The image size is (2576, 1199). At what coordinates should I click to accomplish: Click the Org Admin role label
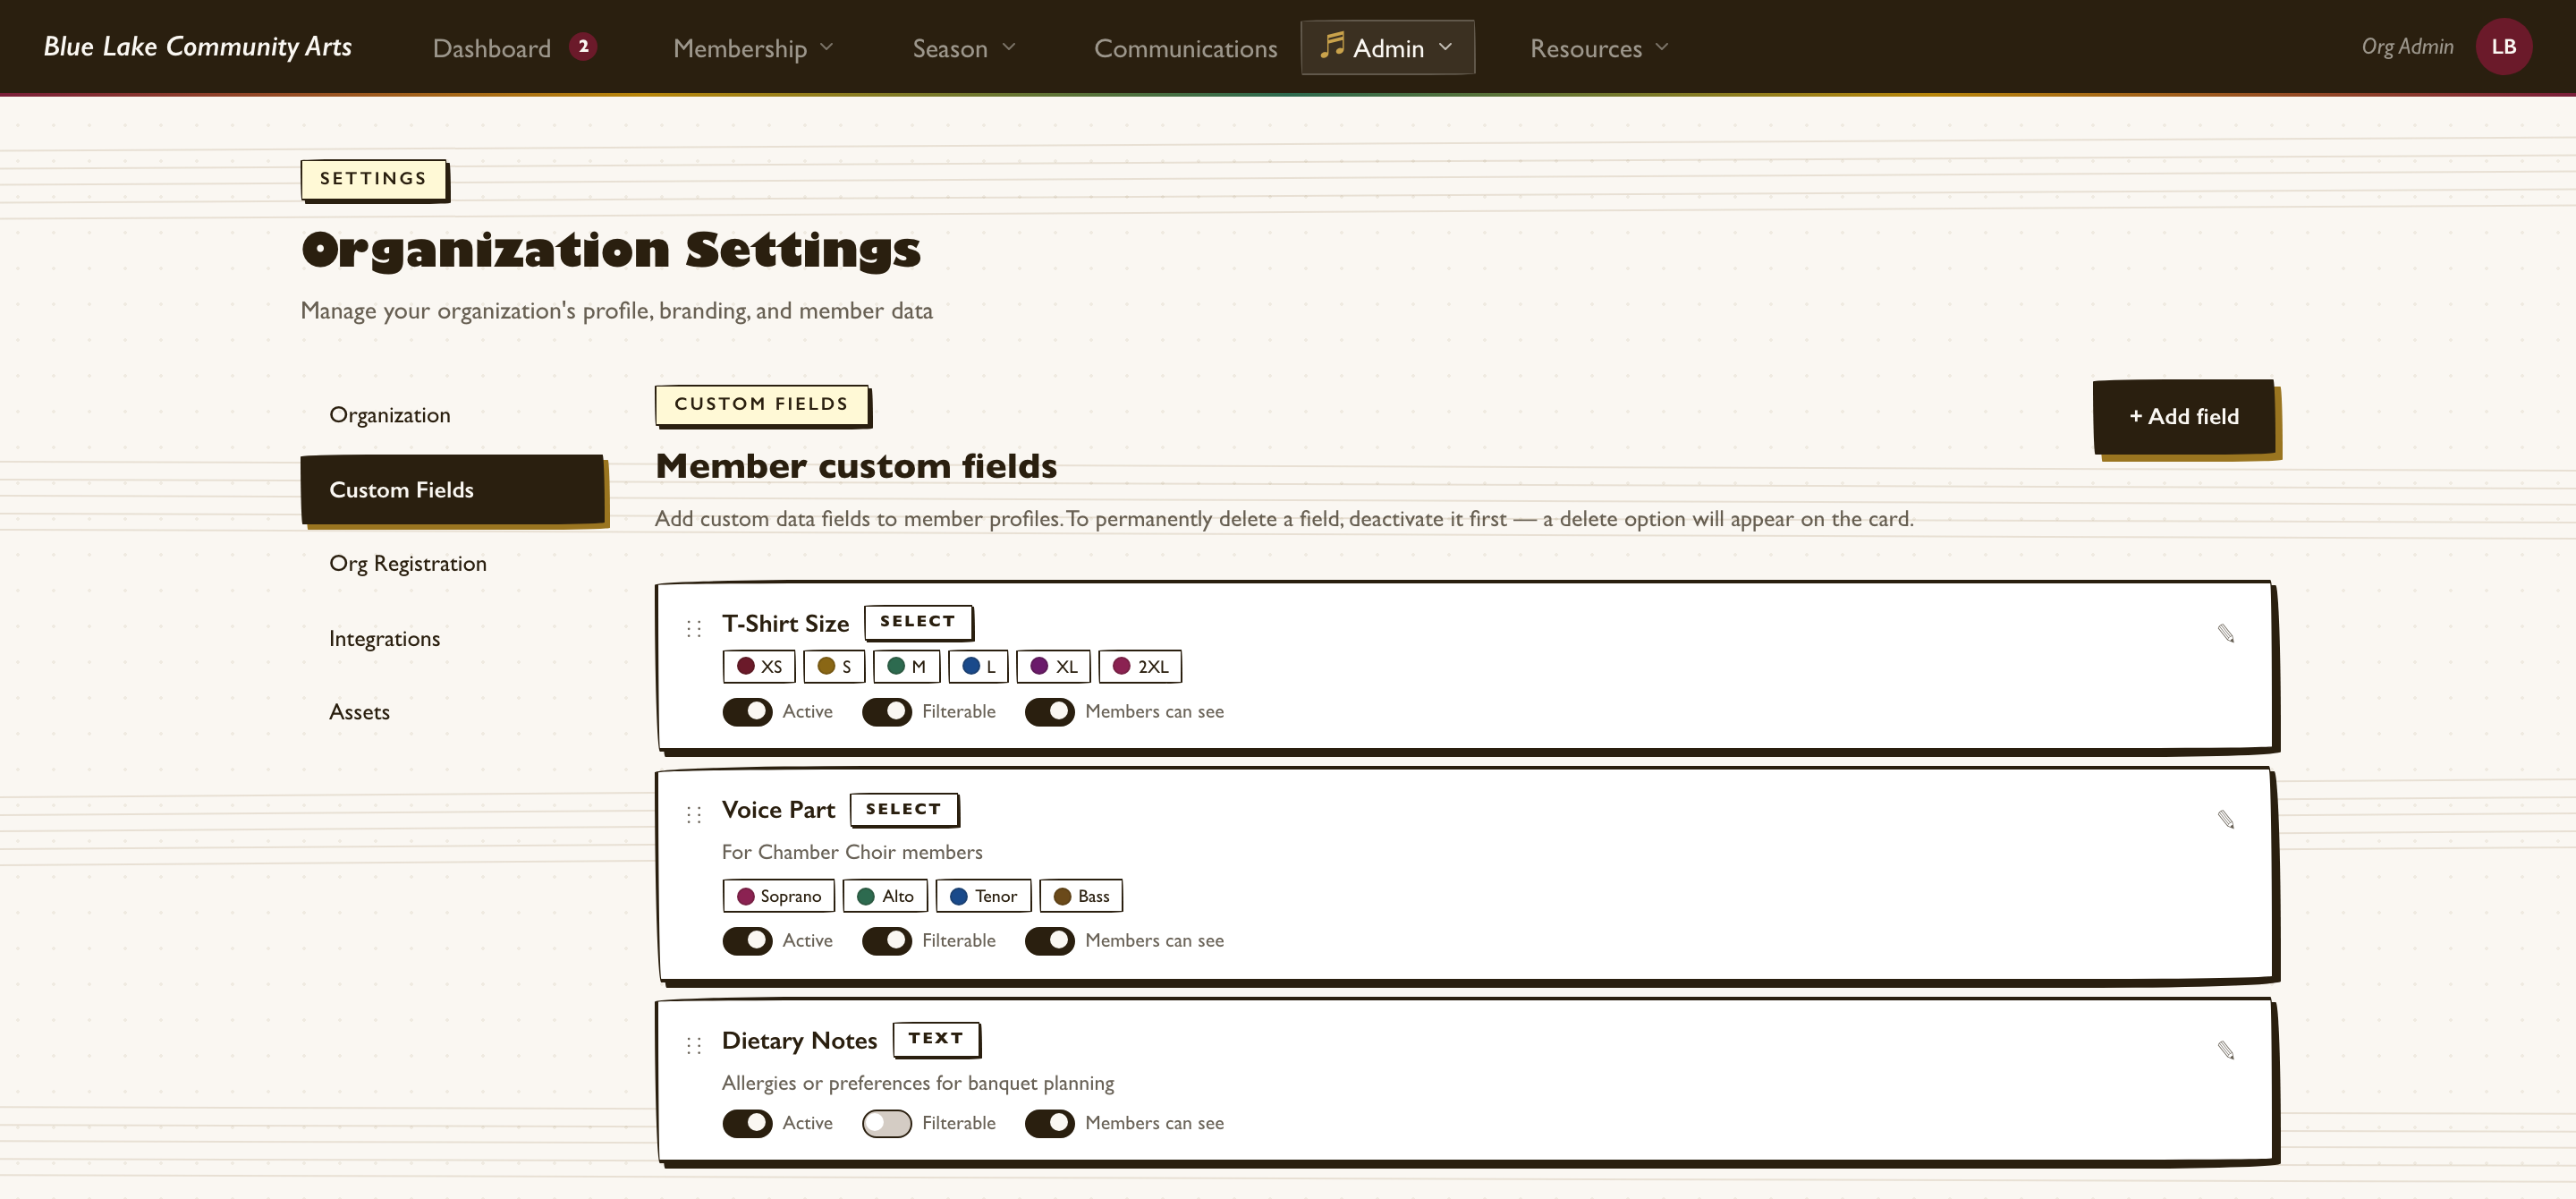(2407, 47)
